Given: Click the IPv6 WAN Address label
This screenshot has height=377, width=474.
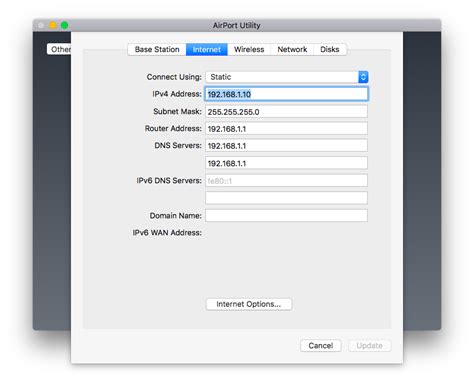Looking at the screenshot, I should 167,233.
